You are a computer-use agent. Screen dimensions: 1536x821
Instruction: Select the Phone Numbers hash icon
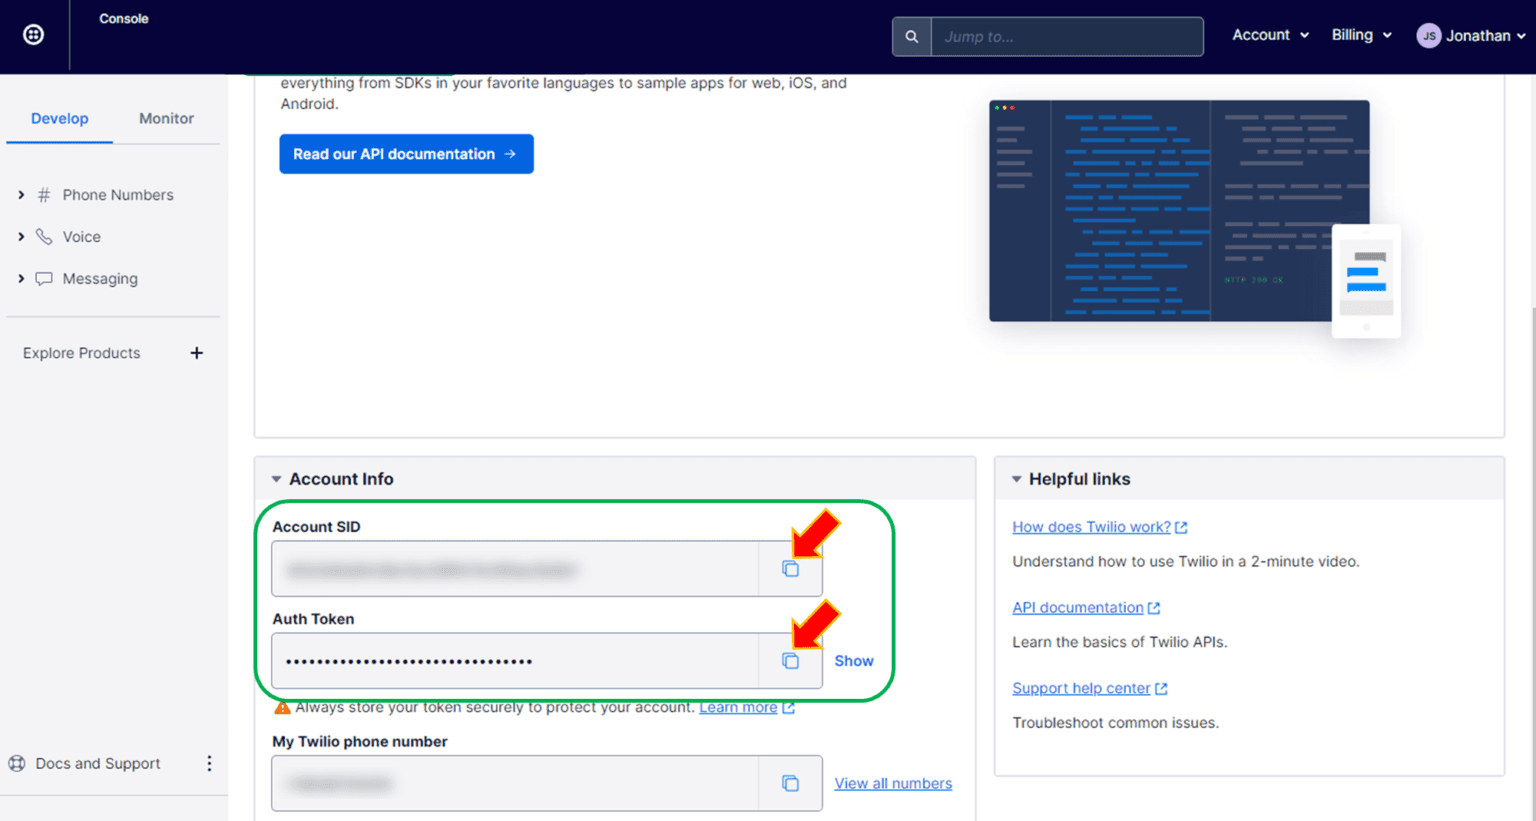(43, 194)
